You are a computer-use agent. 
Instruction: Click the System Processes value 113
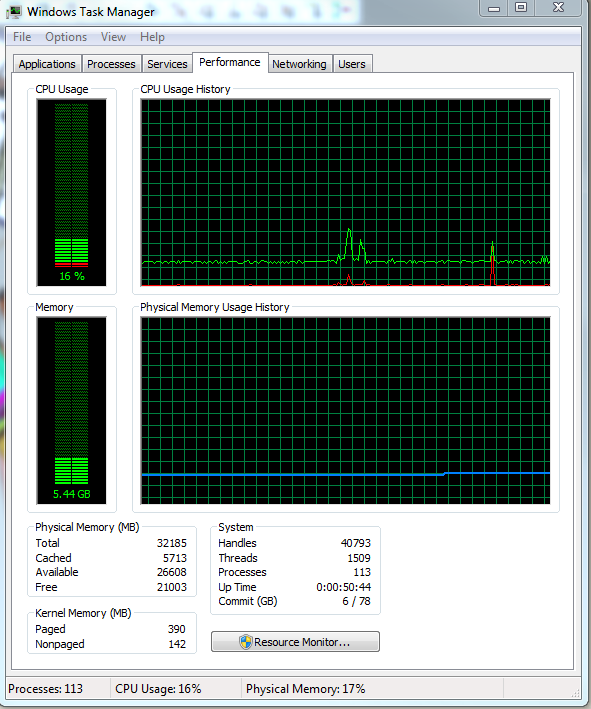click(x=362, y=572)
